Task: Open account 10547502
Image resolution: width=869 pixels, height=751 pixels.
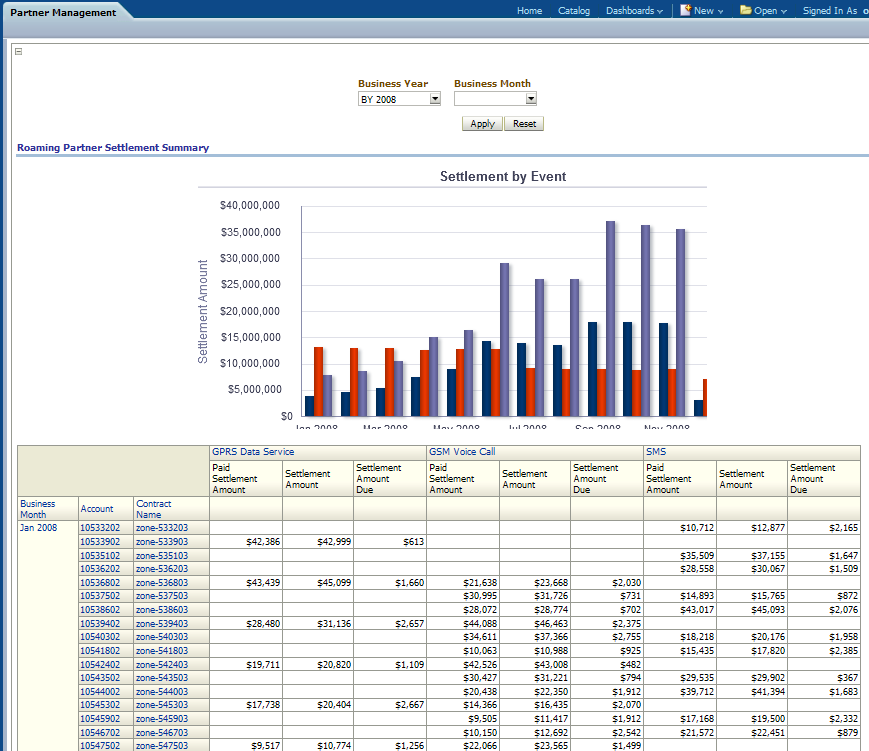Action: [100, 745]
